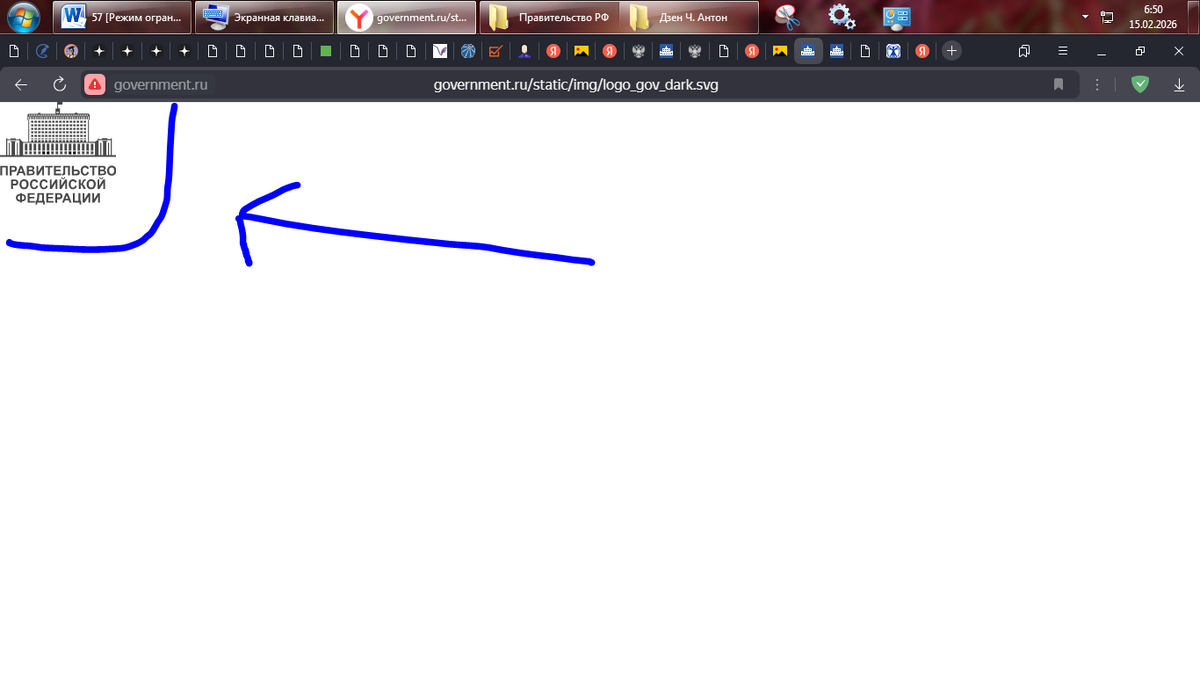
Task: Click the government.ru site name chip
Action: [160, 85]
